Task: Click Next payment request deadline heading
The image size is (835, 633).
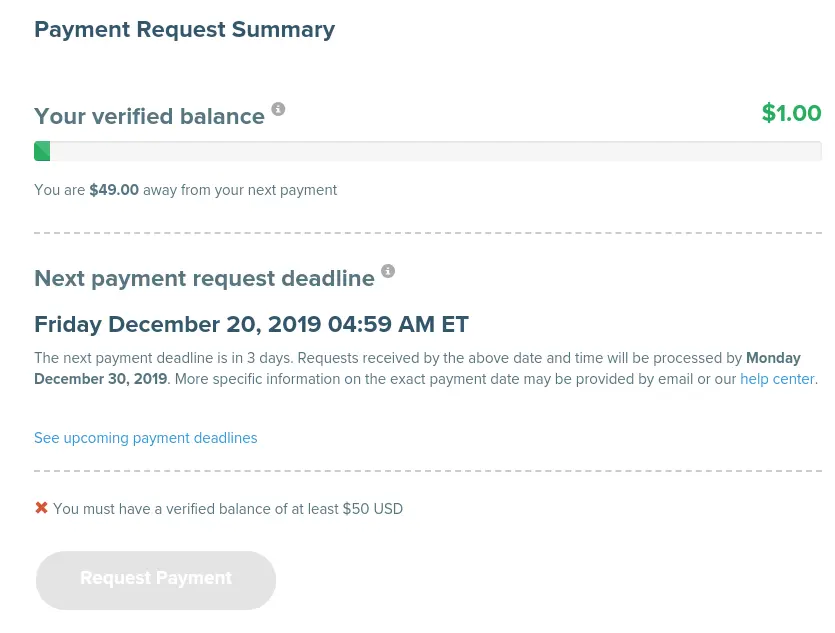Action: tap(204, 278)
